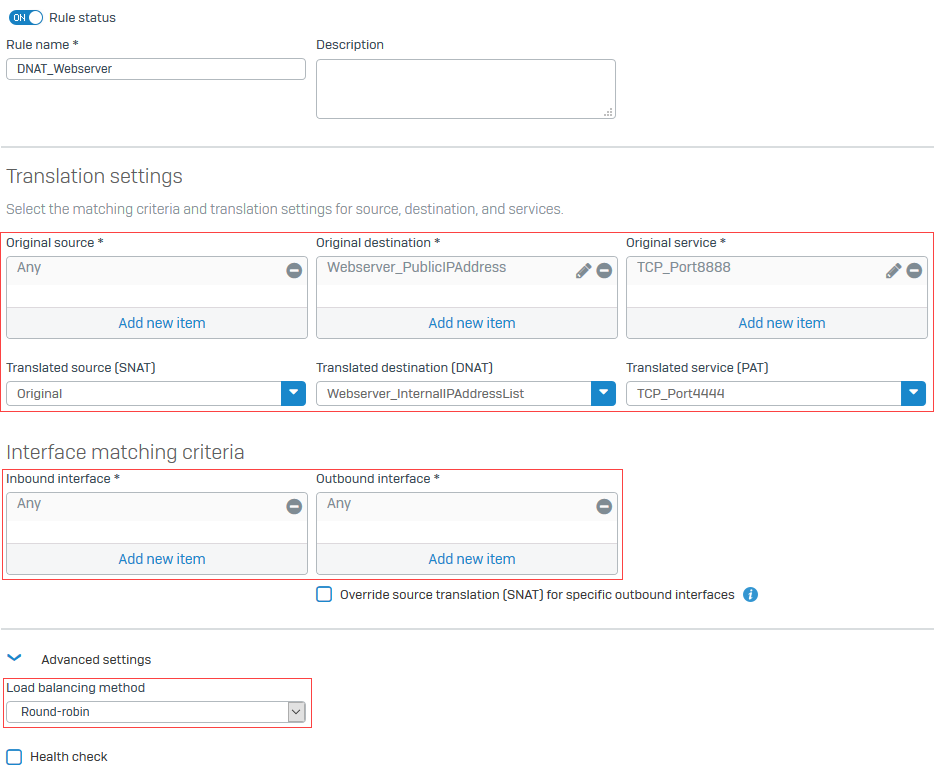Open Translated destination (DNAT) dropdown

tap(603, 394)
